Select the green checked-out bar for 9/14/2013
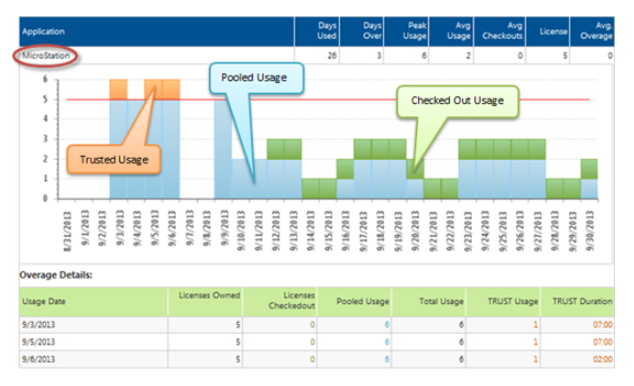Screen dimensions: 634x386 point(310,188)
